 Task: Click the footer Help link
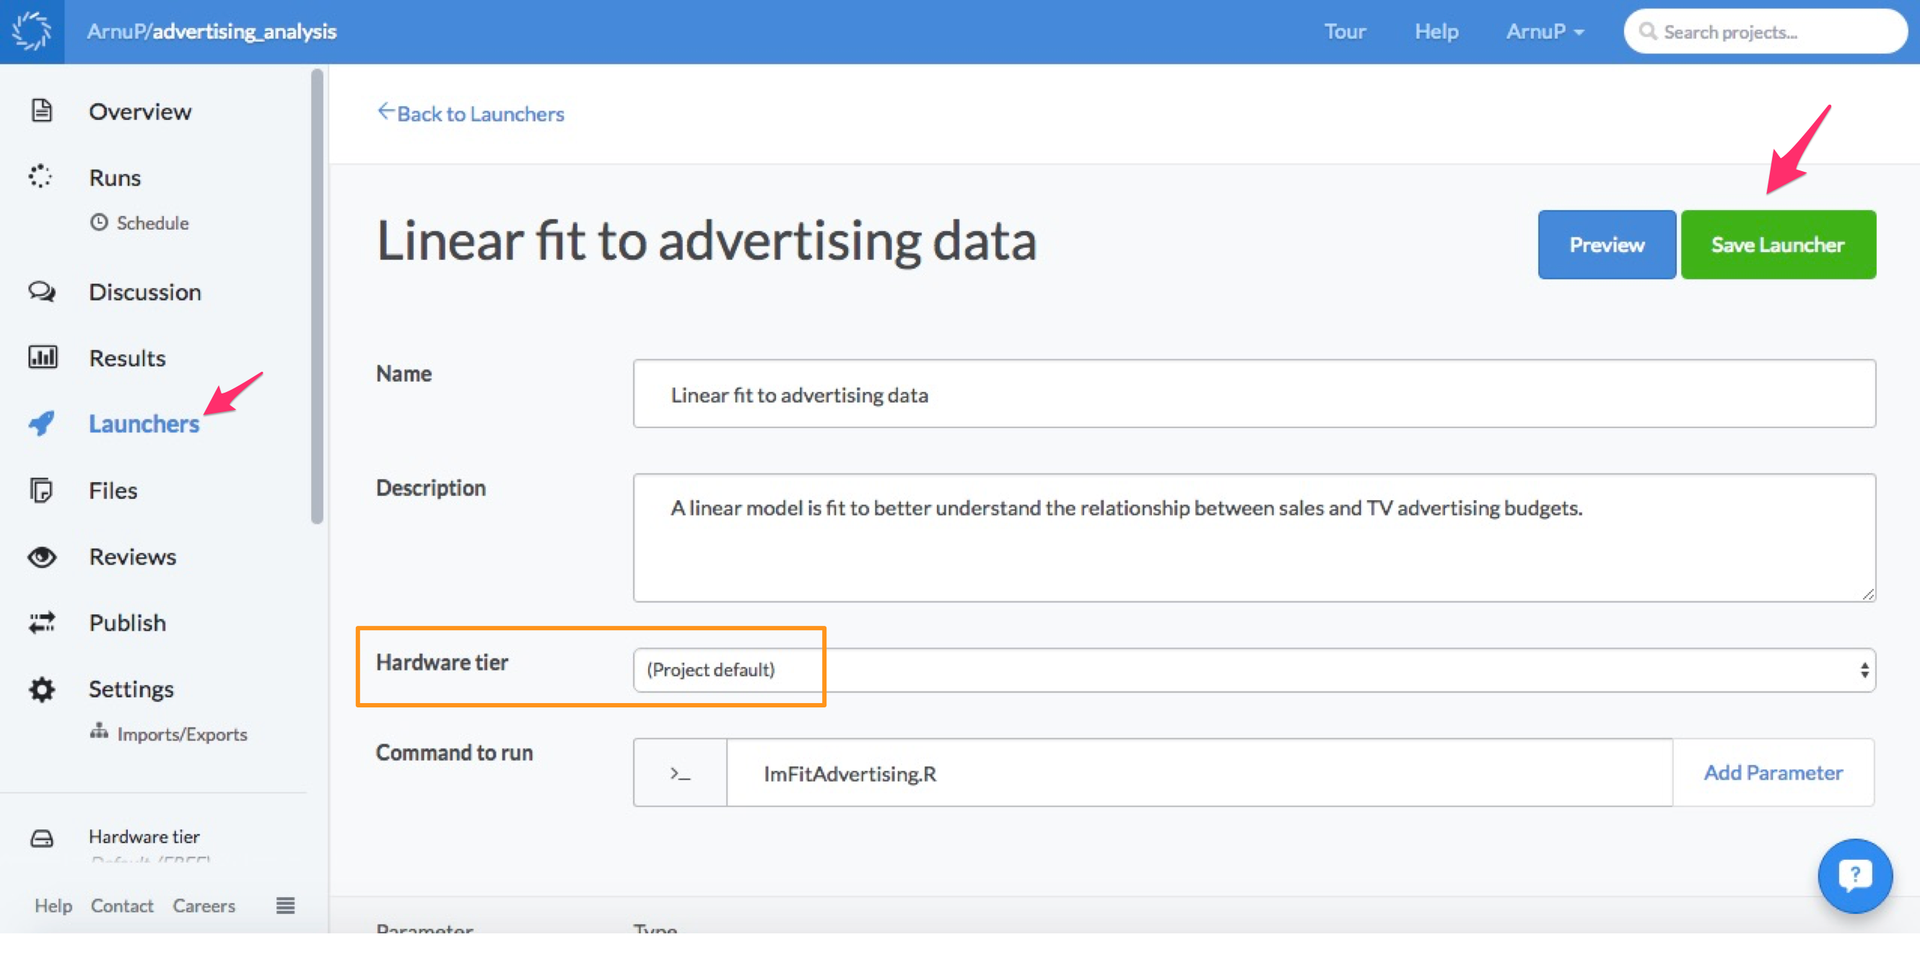tap(53, 906)
